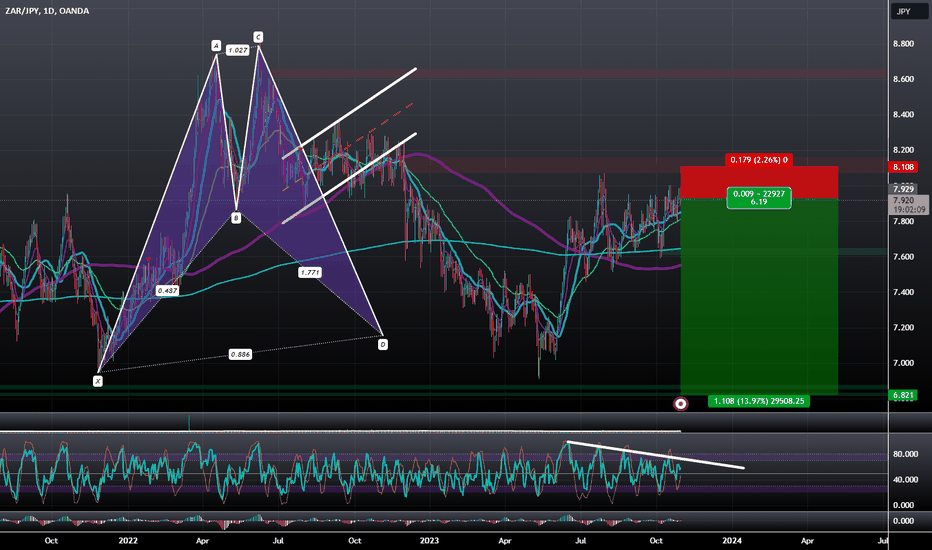
Task: Select harmonic pattern point C label
Action: (258, 37)
